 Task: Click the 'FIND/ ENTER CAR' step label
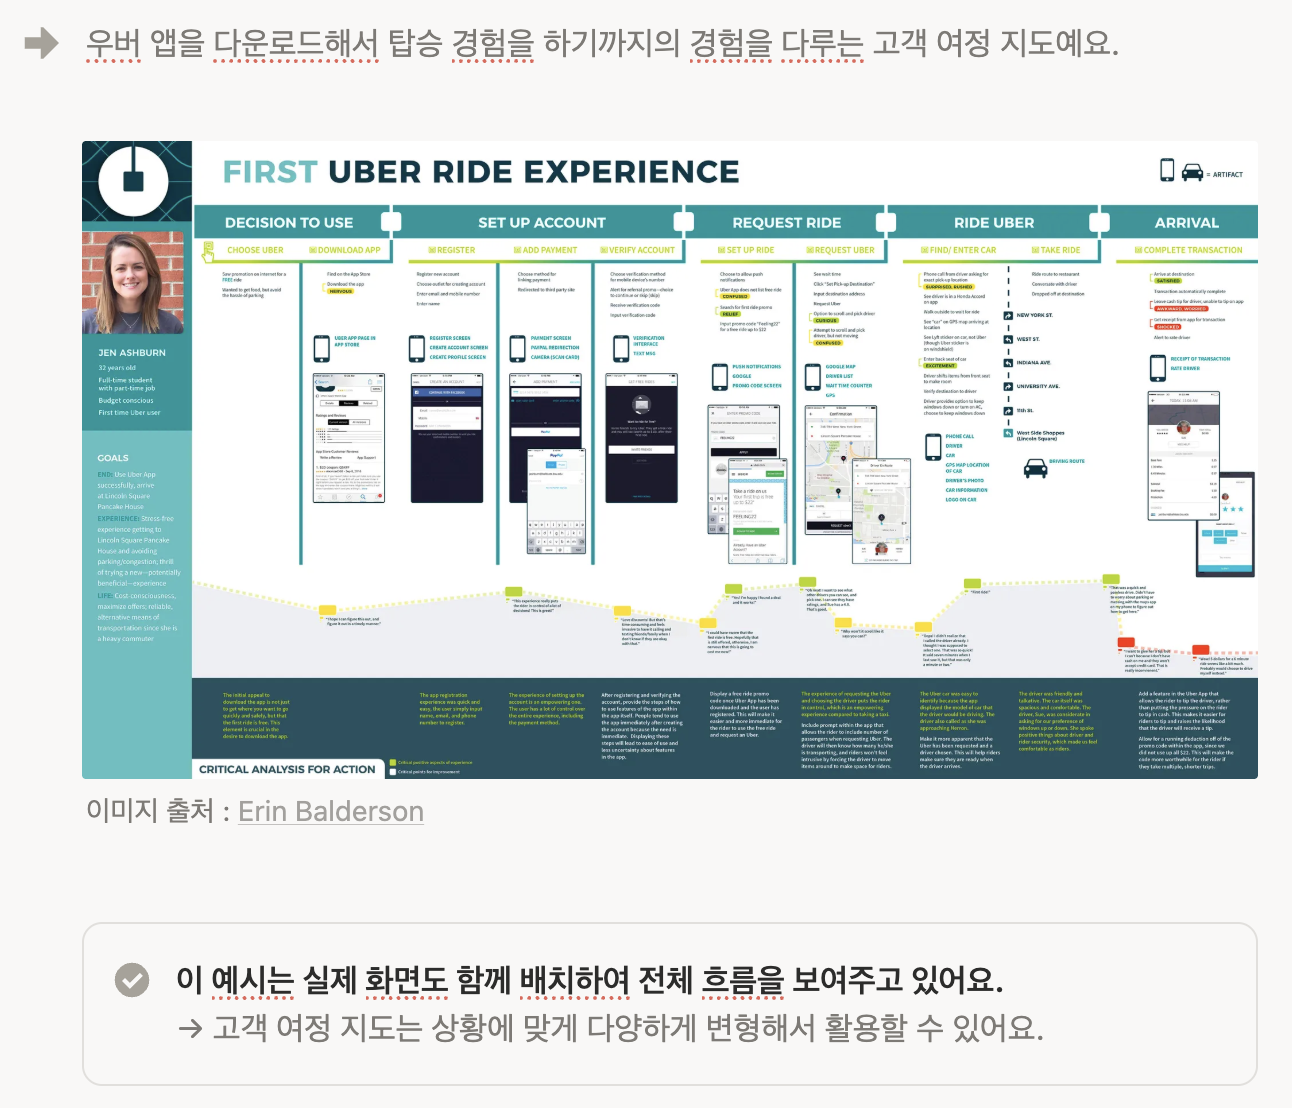[x=962, y=250]
